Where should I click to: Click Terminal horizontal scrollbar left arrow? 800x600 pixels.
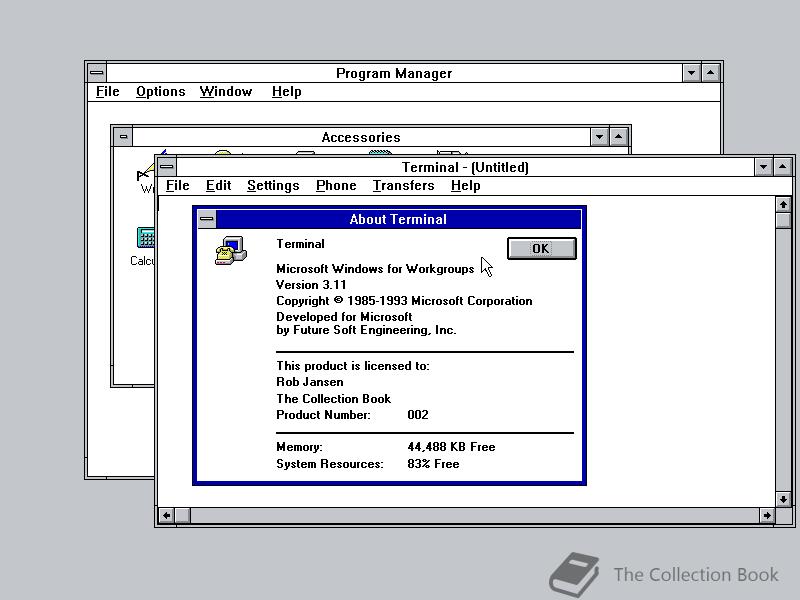[x=166, y=516]
